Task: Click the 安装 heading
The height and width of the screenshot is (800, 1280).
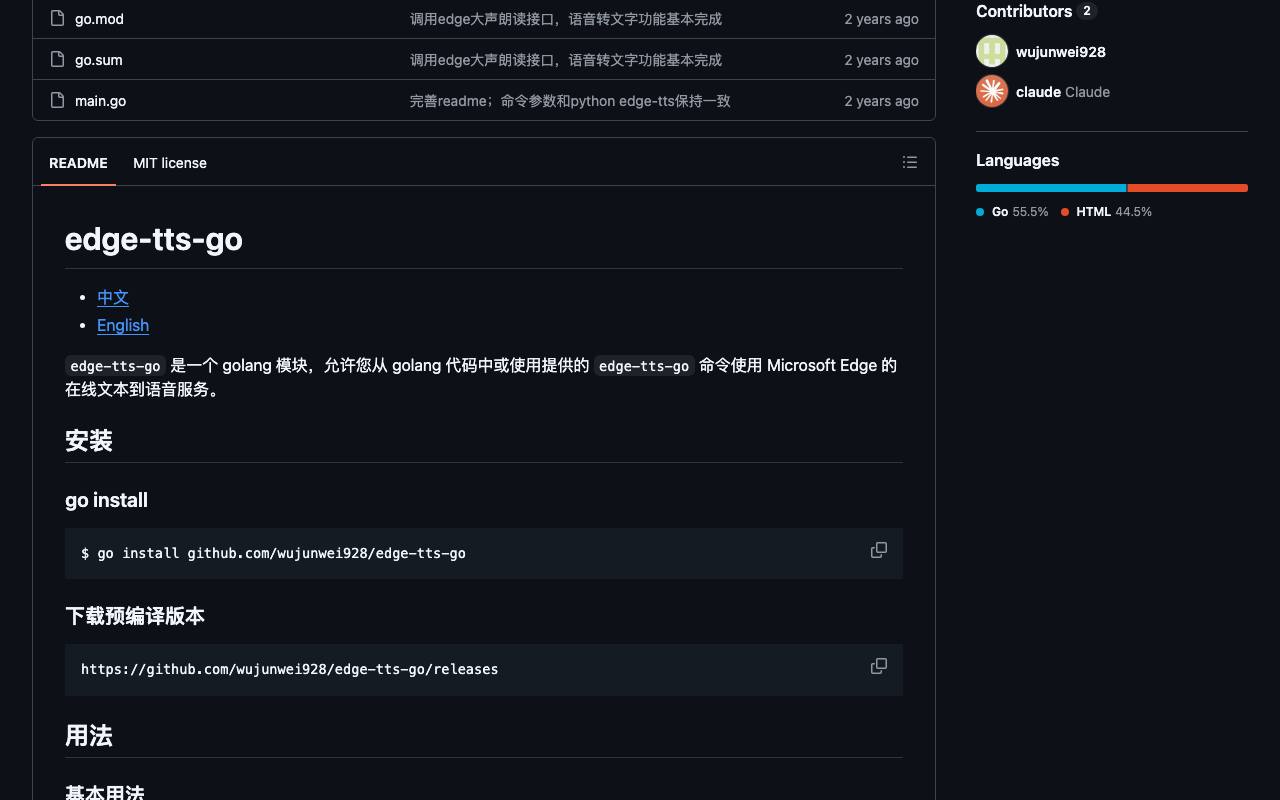Action: pos(89,441)
